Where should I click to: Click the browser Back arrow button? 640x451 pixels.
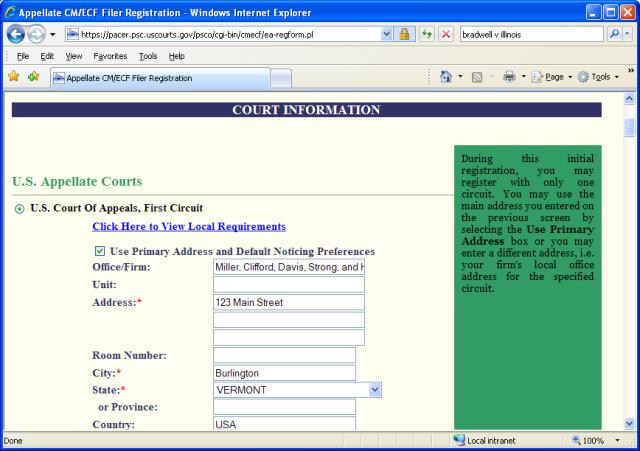point(17,33)
